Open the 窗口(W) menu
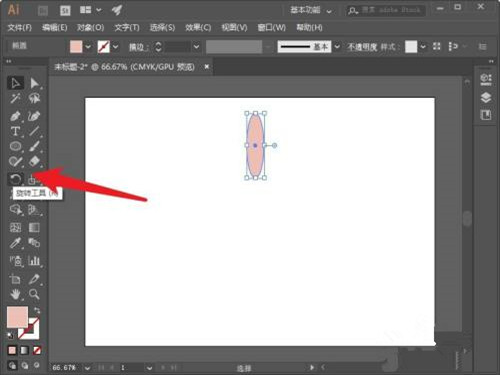 (x=272, y=28)
